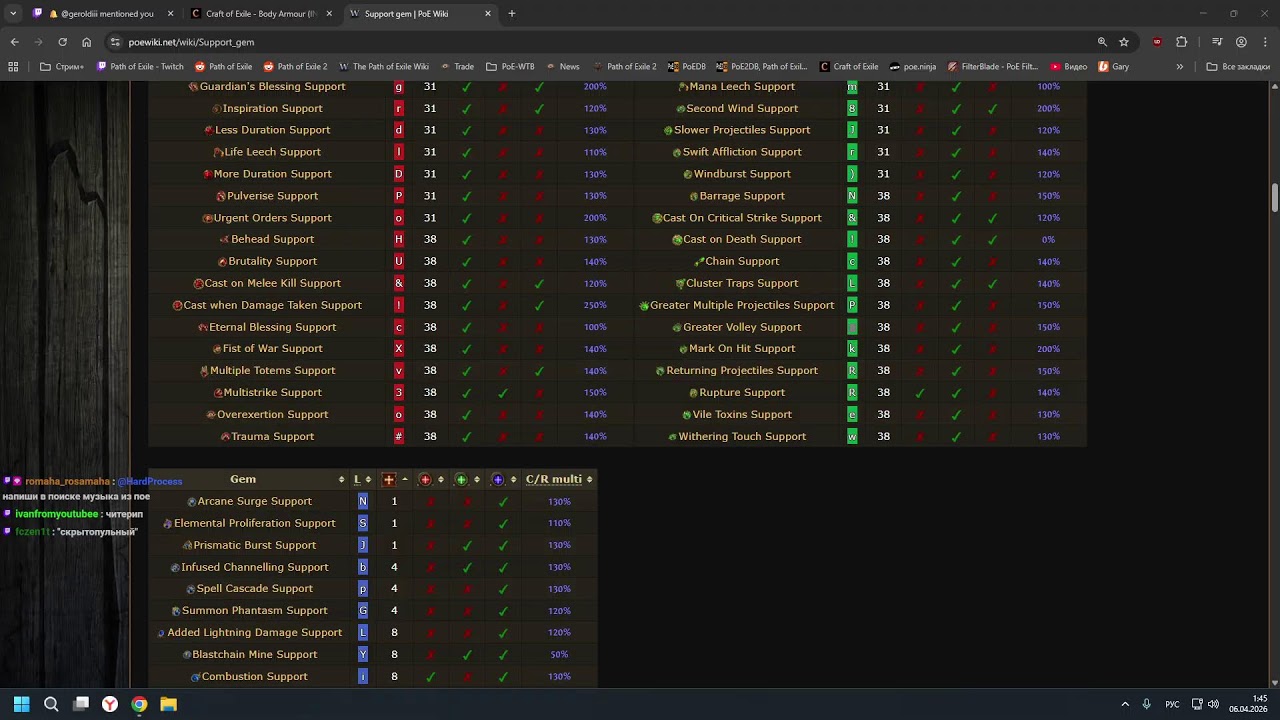Screen dimensions: 1280x720
Task: Open the Fist of War Support link
Action: point(273,349)
